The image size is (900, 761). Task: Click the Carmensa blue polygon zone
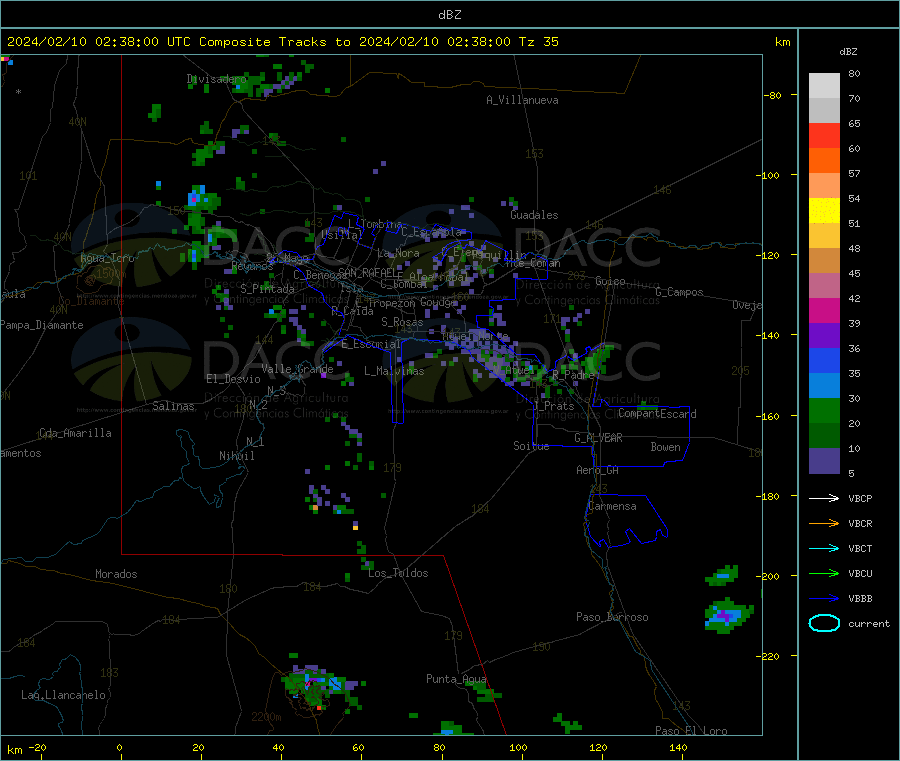point(625,521)
